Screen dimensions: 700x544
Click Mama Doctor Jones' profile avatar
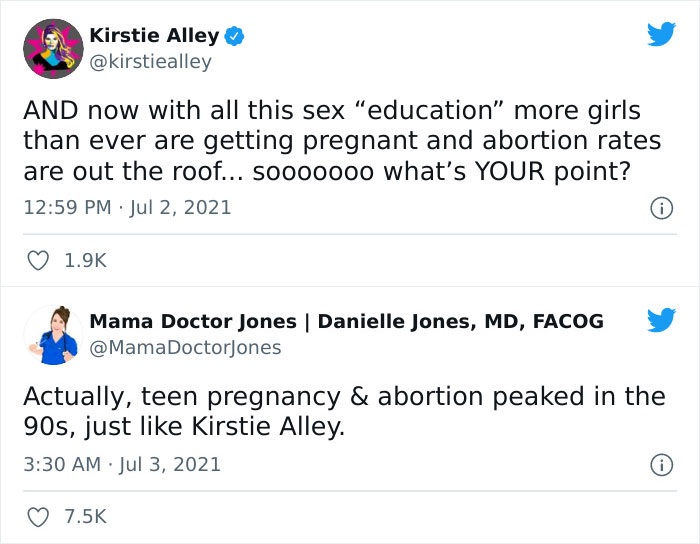pyautogui.click(x=52, y=334)
